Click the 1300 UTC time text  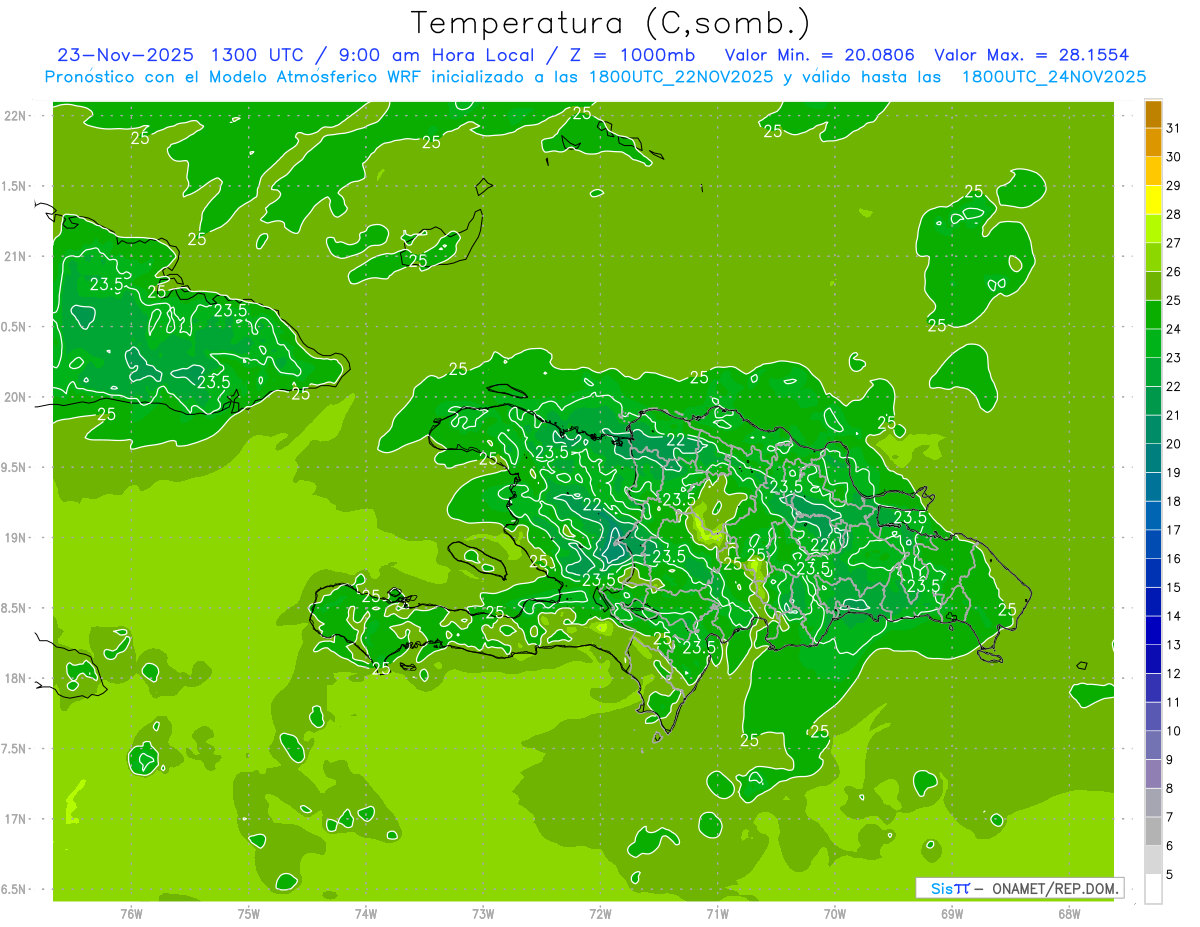[x=255, y=55]
